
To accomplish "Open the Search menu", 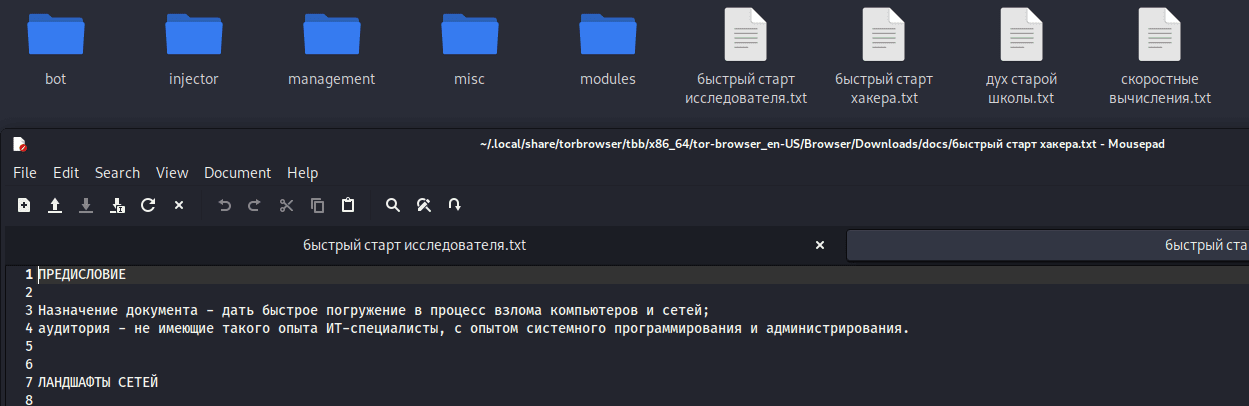I will click(x=117, y=173).
